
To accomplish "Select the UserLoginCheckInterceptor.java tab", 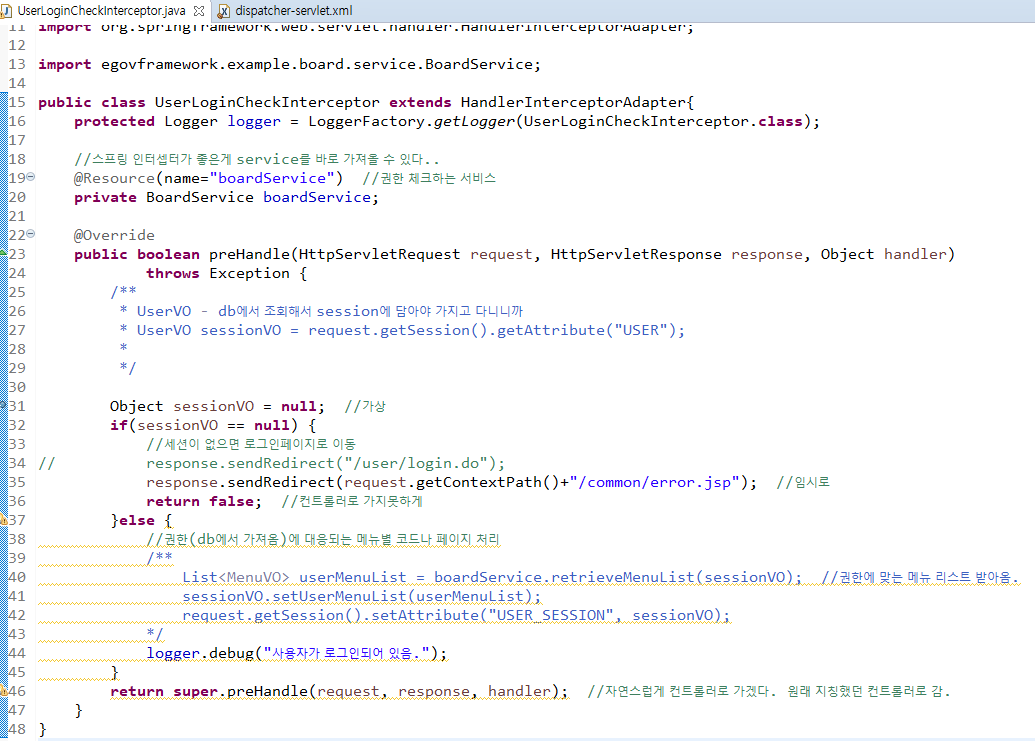I will [x=102, y=11].
